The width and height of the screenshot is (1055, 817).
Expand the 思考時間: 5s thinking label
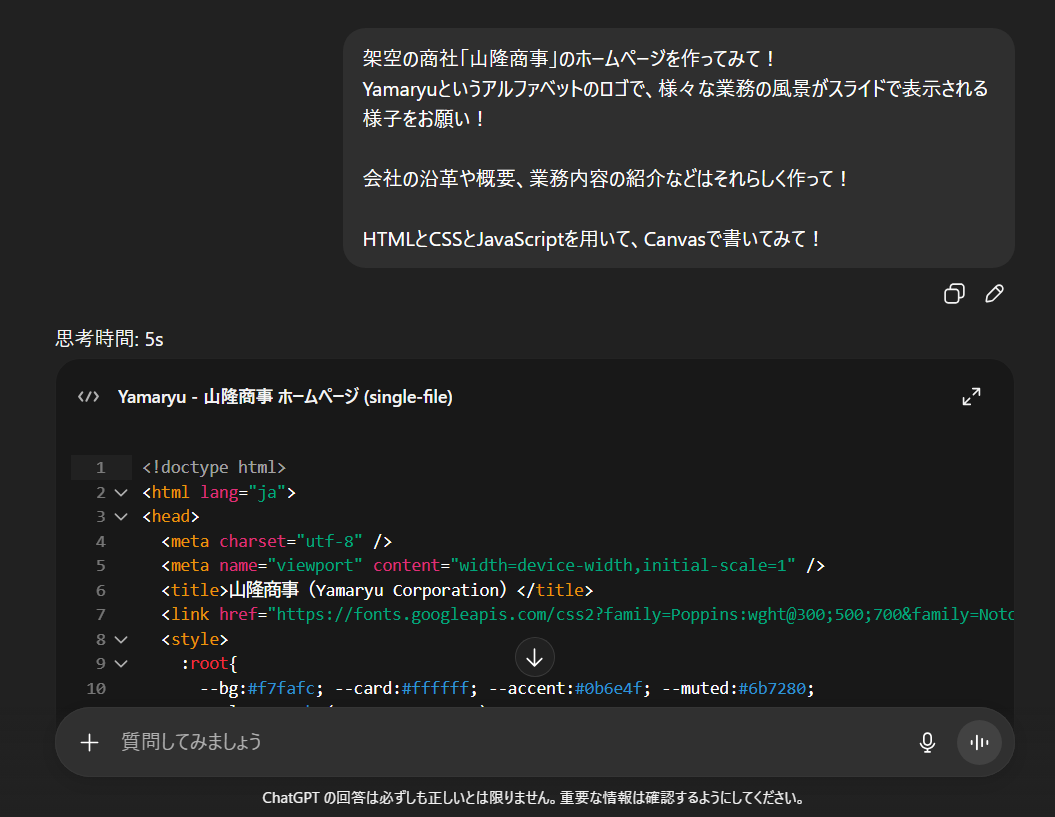(109, 339)
